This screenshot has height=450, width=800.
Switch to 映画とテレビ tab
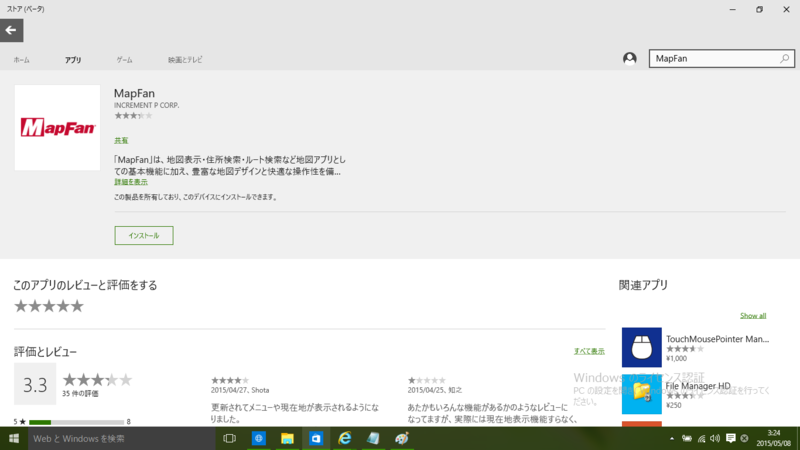click(185, 60)
